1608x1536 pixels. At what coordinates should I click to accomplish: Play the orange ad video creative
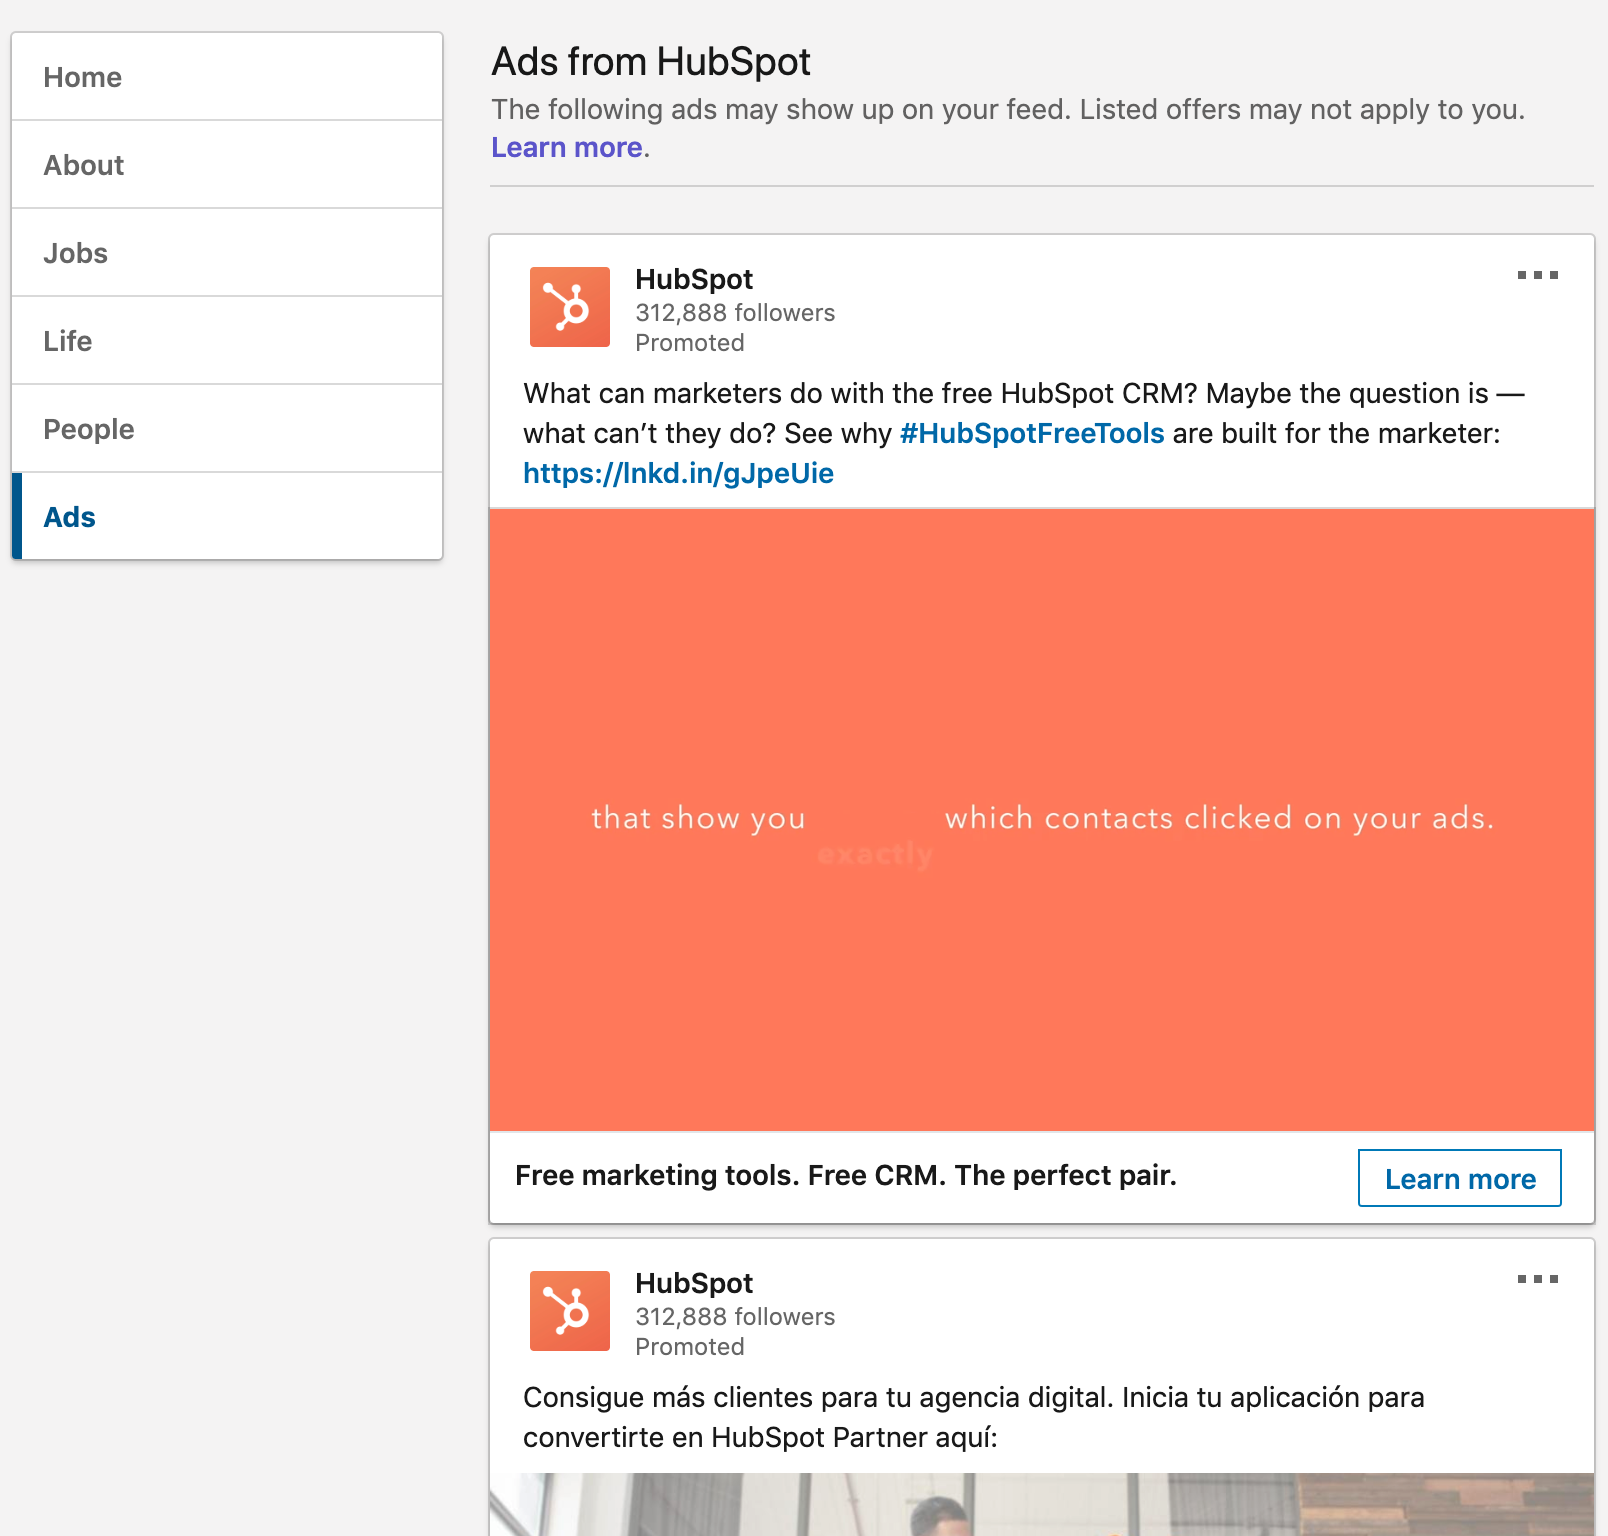pyautogui.click(x=1042, y=820)
